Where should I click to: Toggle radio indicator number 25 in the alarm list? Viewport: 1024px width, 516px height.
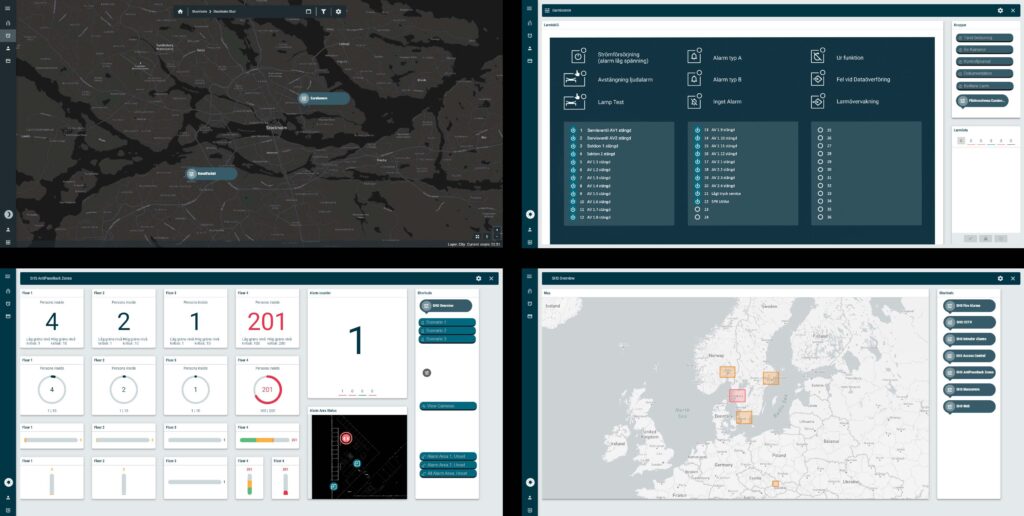click(820, 130)
